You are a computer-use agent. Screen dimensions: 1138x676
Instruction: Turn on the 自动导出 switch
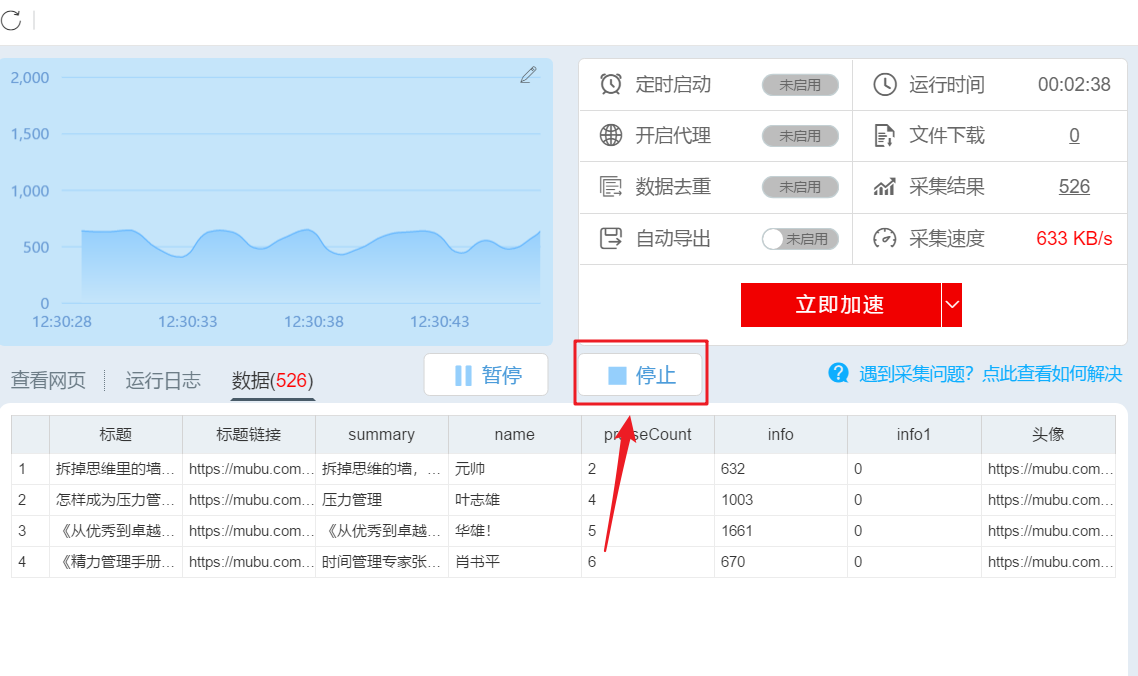pyautogui.click(x=800, y=239)
